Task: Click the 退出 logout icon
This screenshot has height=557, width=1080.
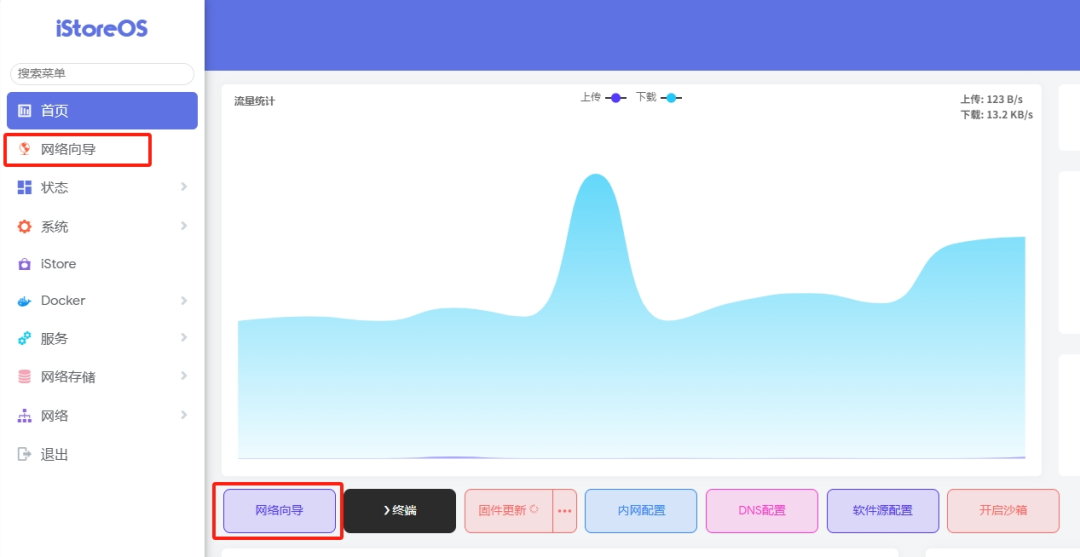Action: (x=25, y=454)
